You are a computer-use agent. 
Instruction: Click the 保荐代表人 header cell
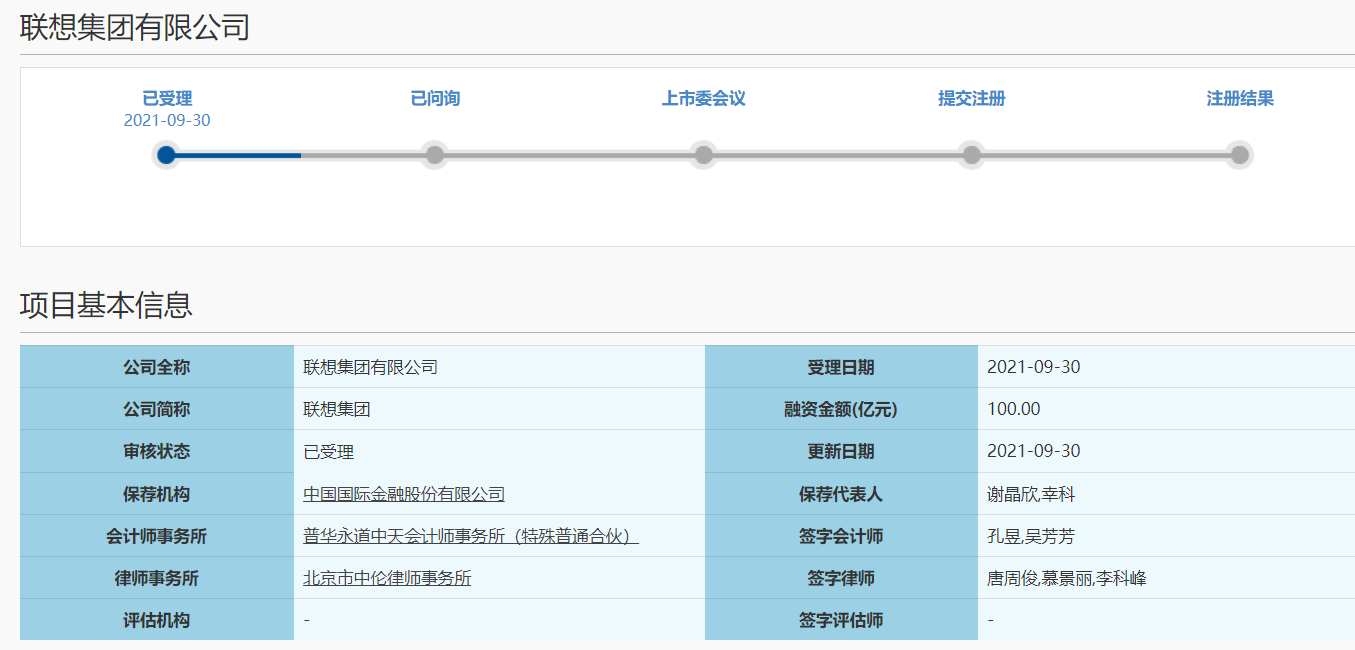point(841,494)
